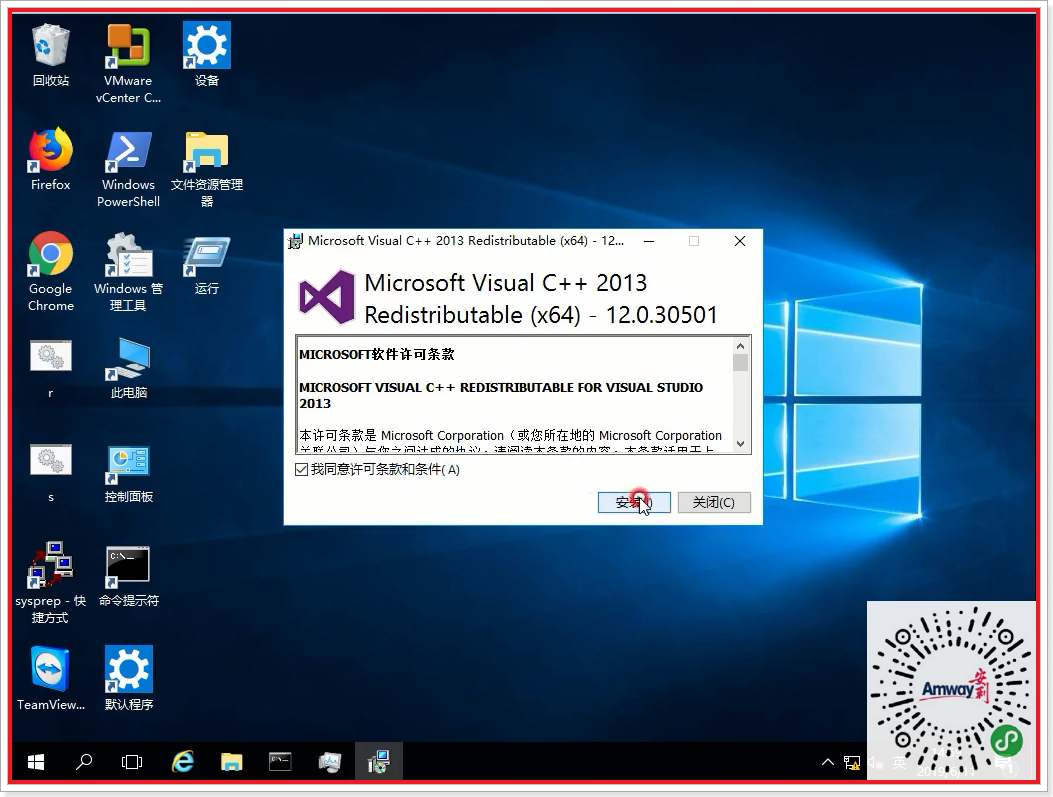Open the 此电脑 desktop icon
Viewport: 1053px width, 797px height.
tap(128, 369)
